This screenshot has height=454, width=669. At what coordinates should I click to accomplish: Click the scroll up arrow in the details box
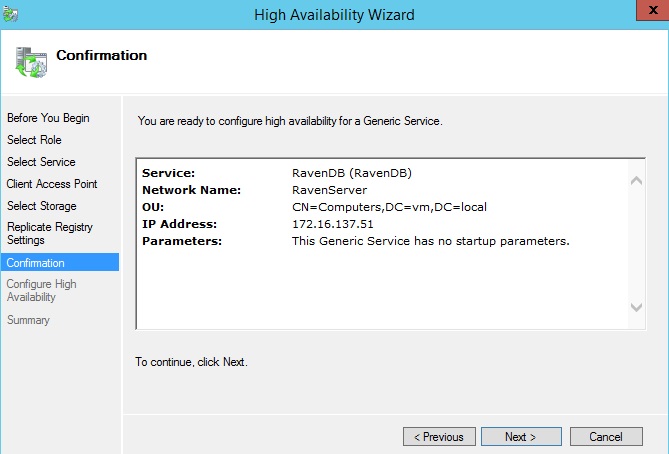point(636,180)
